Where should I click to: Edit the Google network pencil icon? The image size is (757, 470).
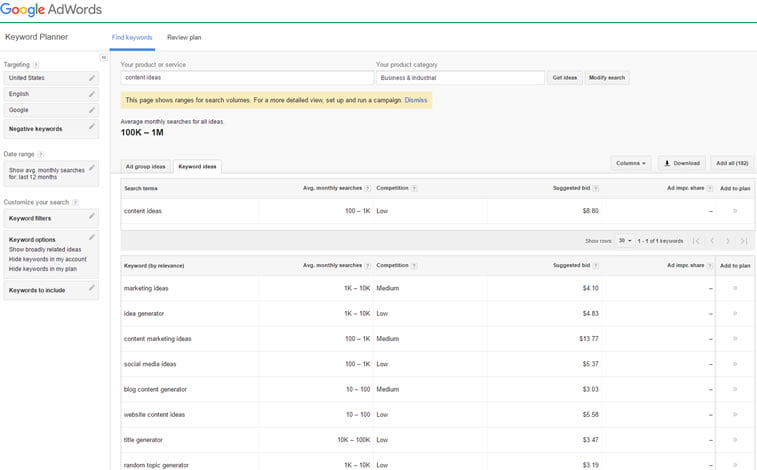coord(92,110)
